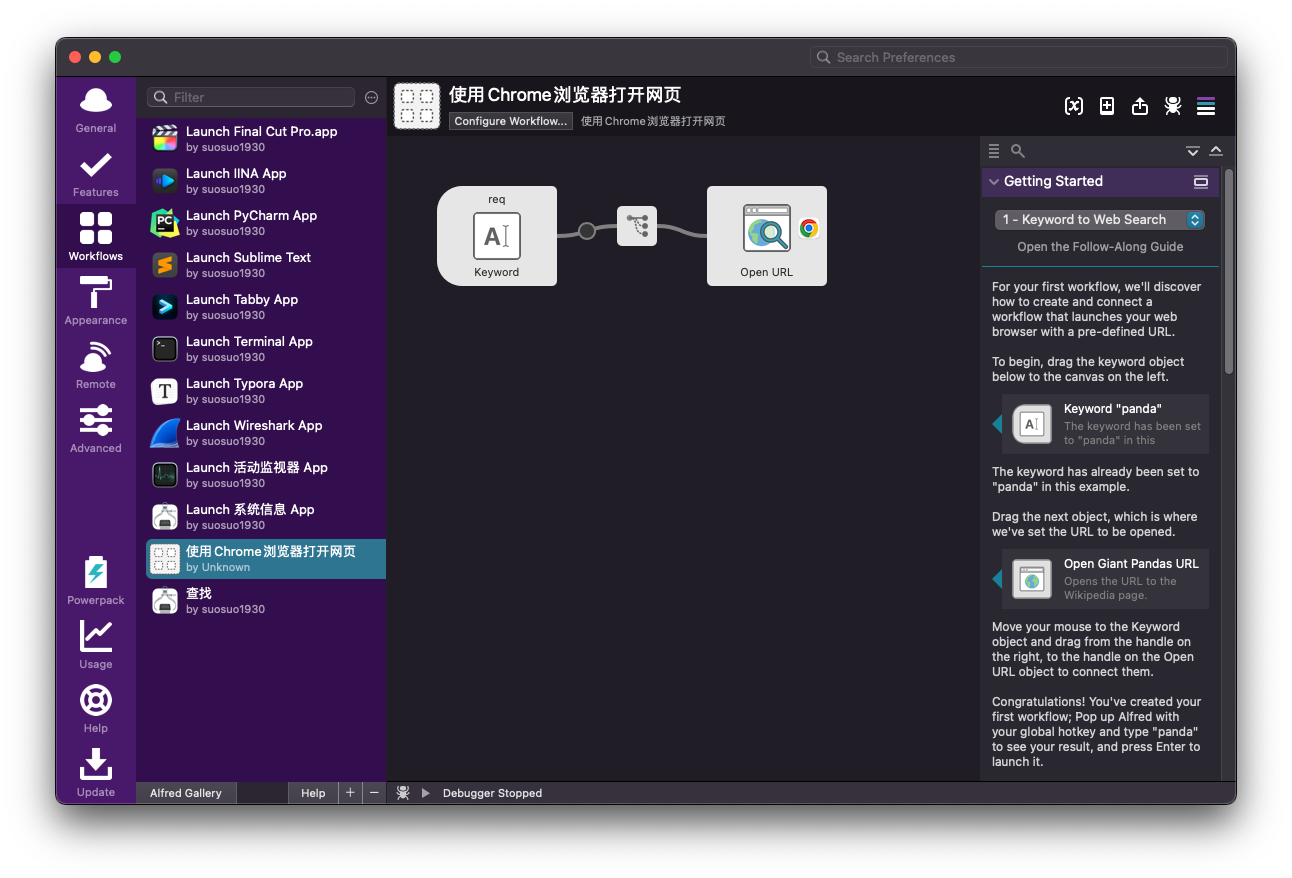
Task: Open the Help section in sidebar
Action: [96, 710]
